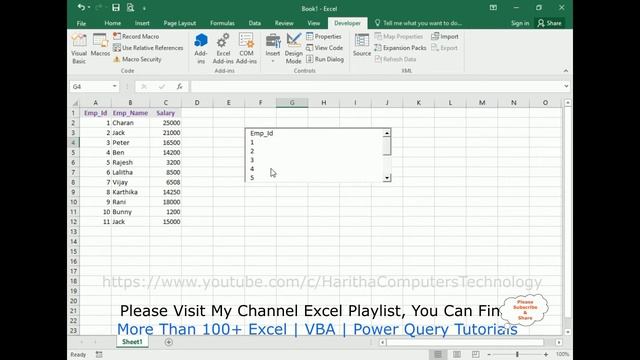Open the File tab
Viewport: 640px width, 360px height.
tap(81, 23)
